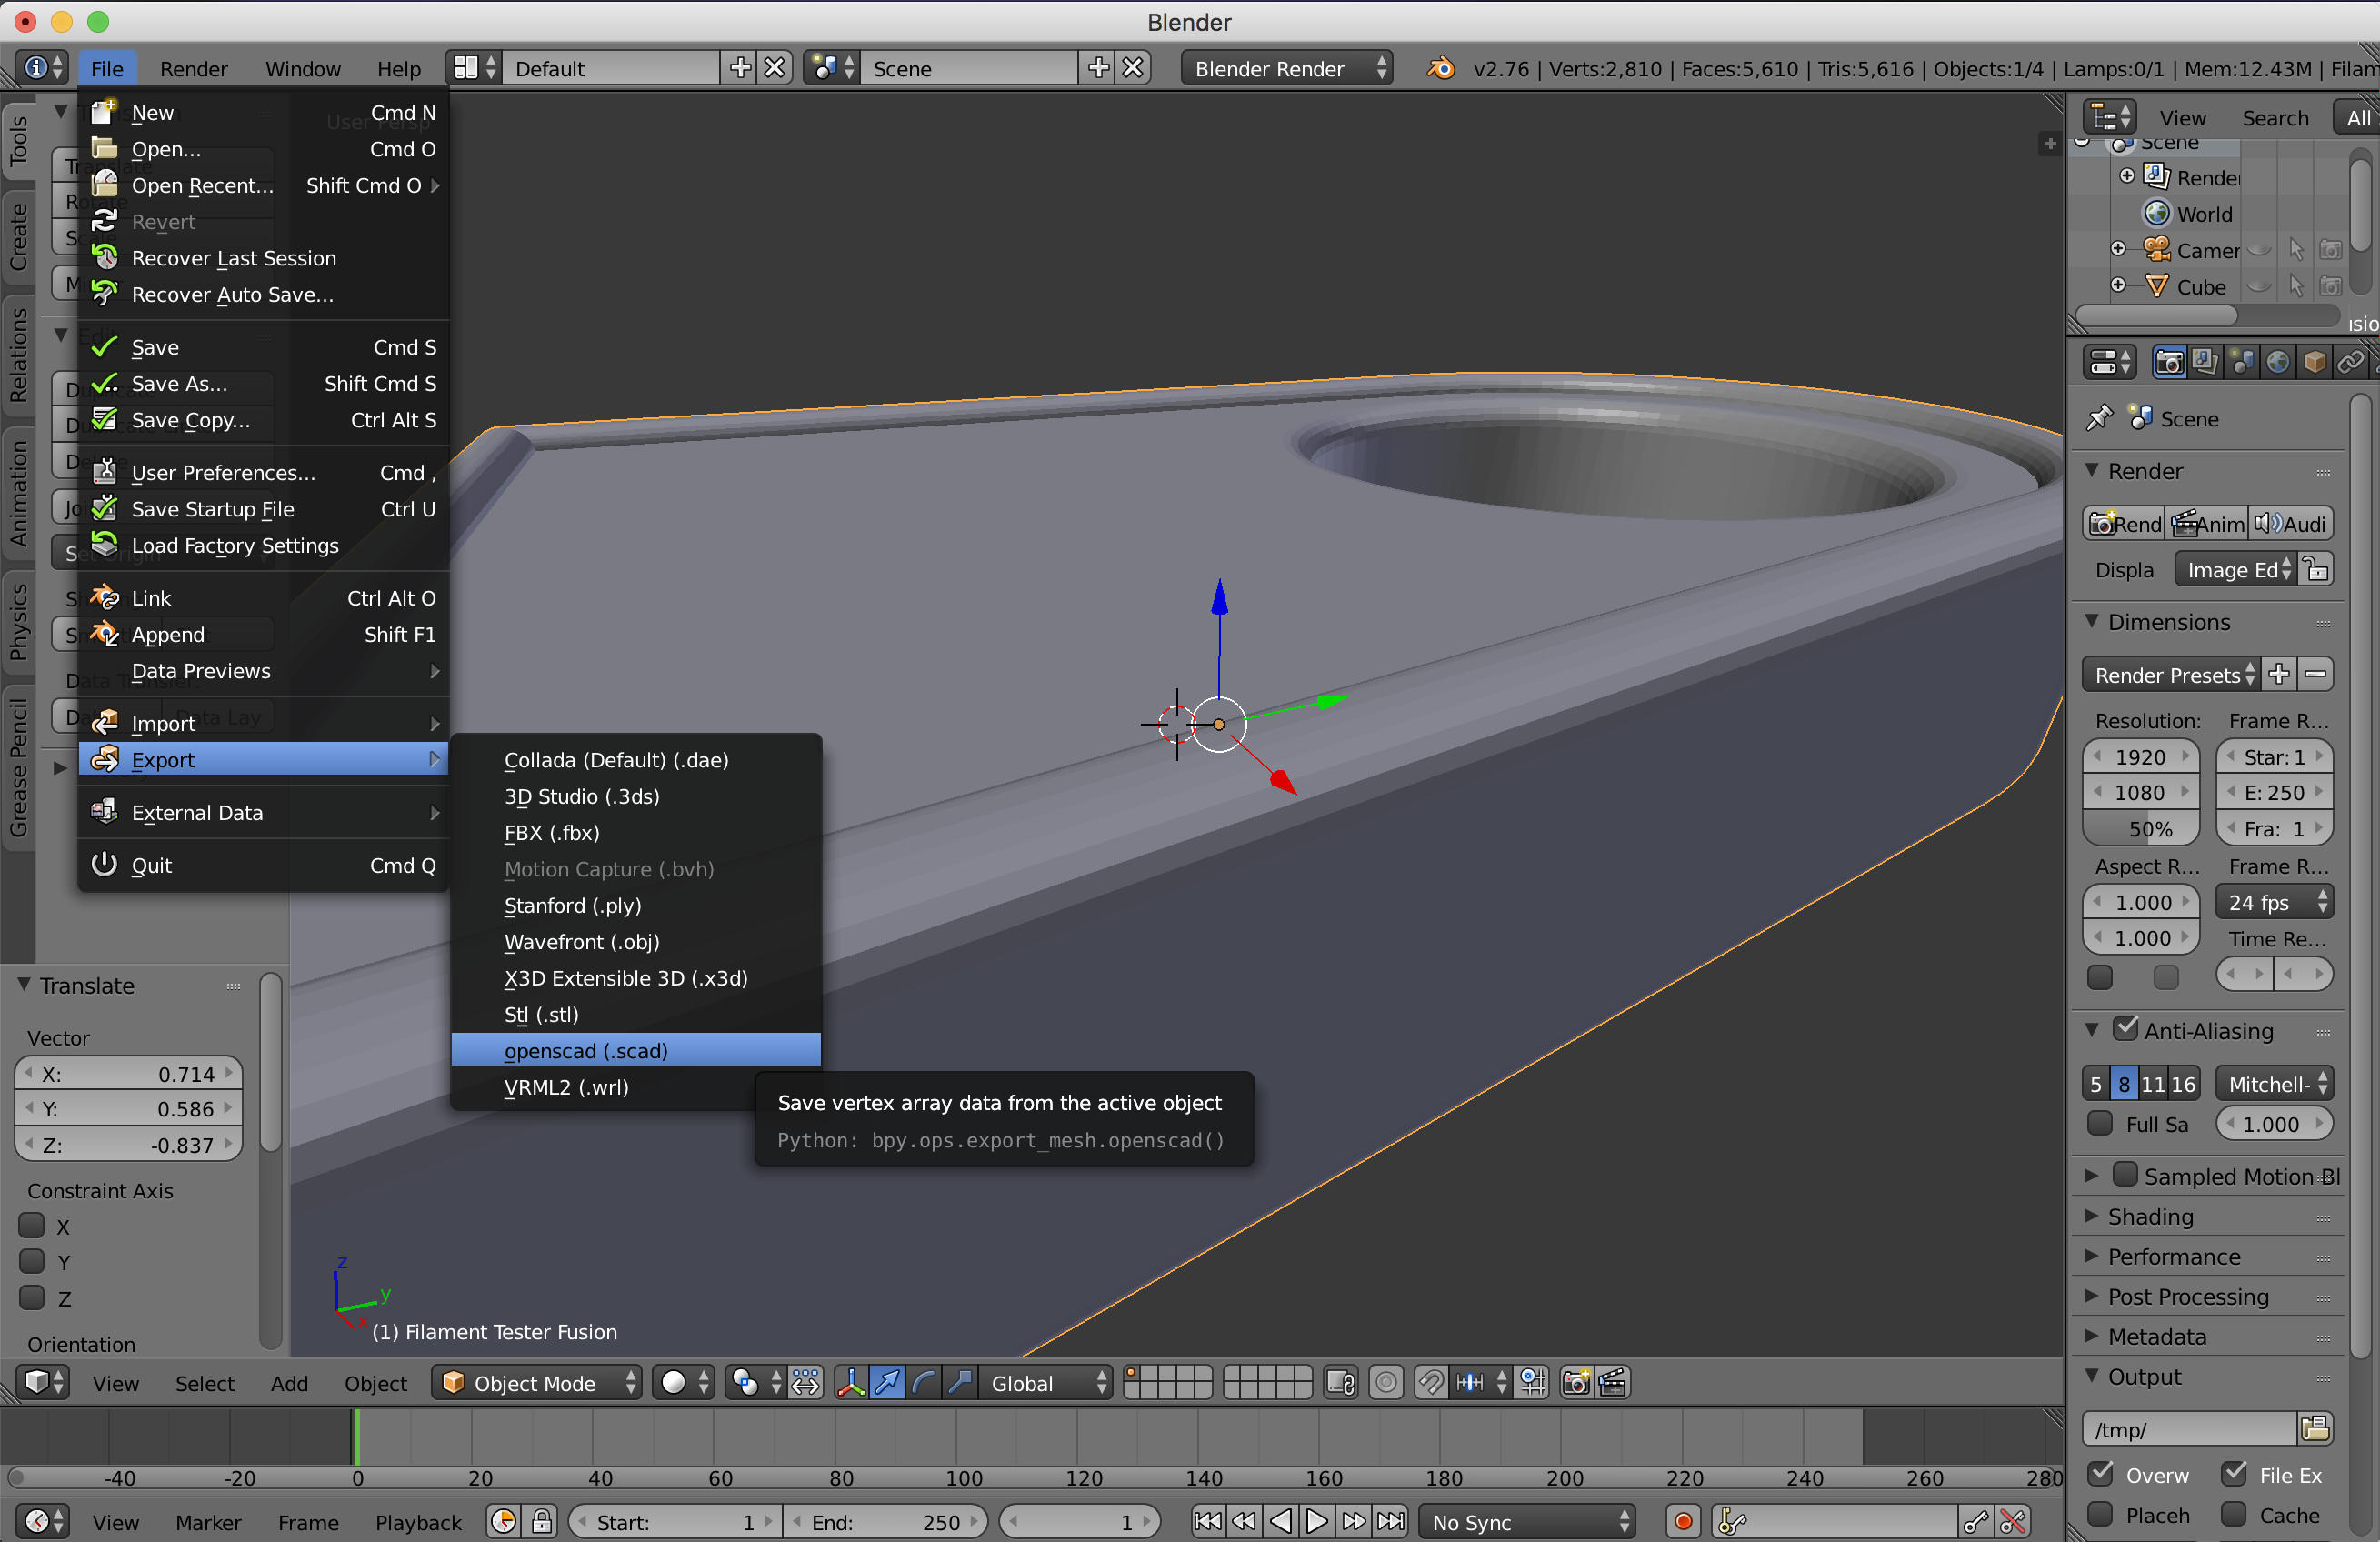
Task: Toggle Camera renderability camera icon in outliner
Action: point(2330,250)
